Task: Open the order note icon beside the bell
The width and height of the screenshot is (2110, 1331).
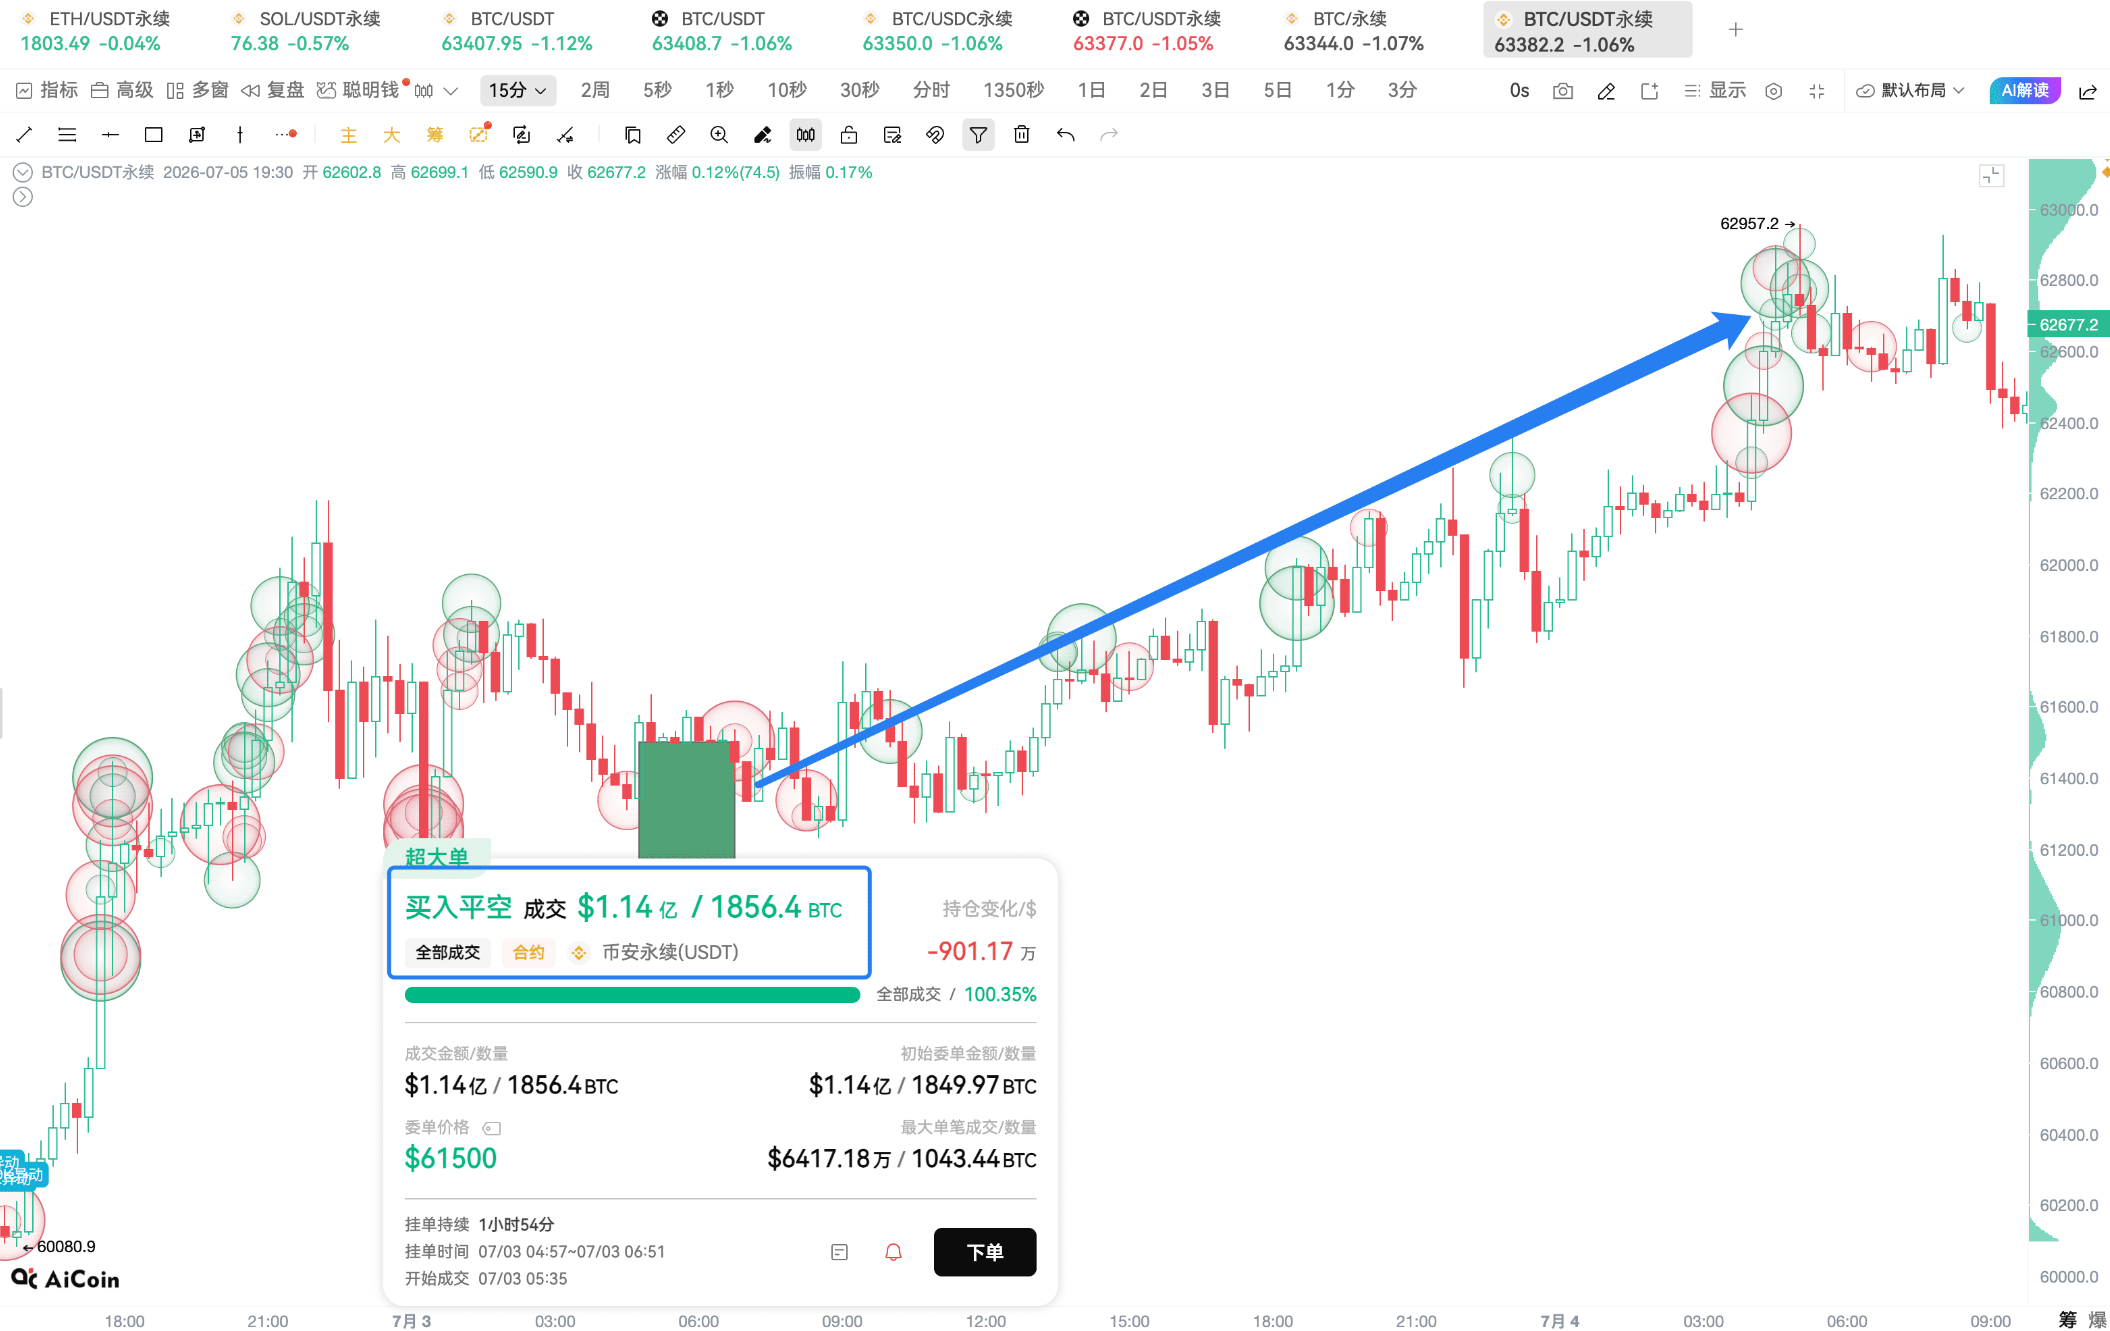Action: point(840,1252)
